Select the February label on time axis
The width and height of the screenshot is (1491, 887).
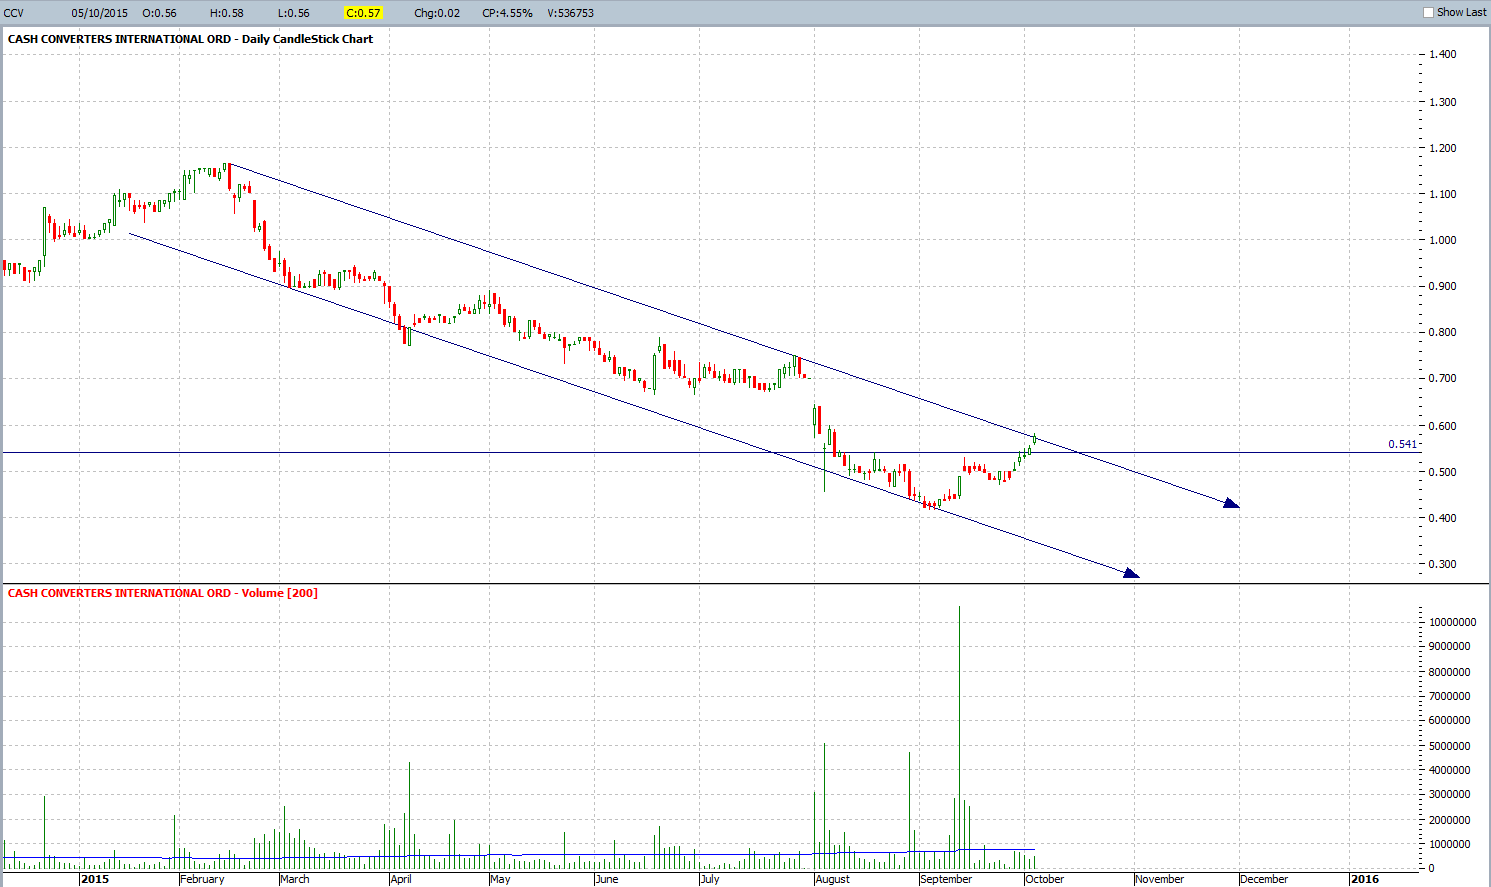[x=202, y=879]
